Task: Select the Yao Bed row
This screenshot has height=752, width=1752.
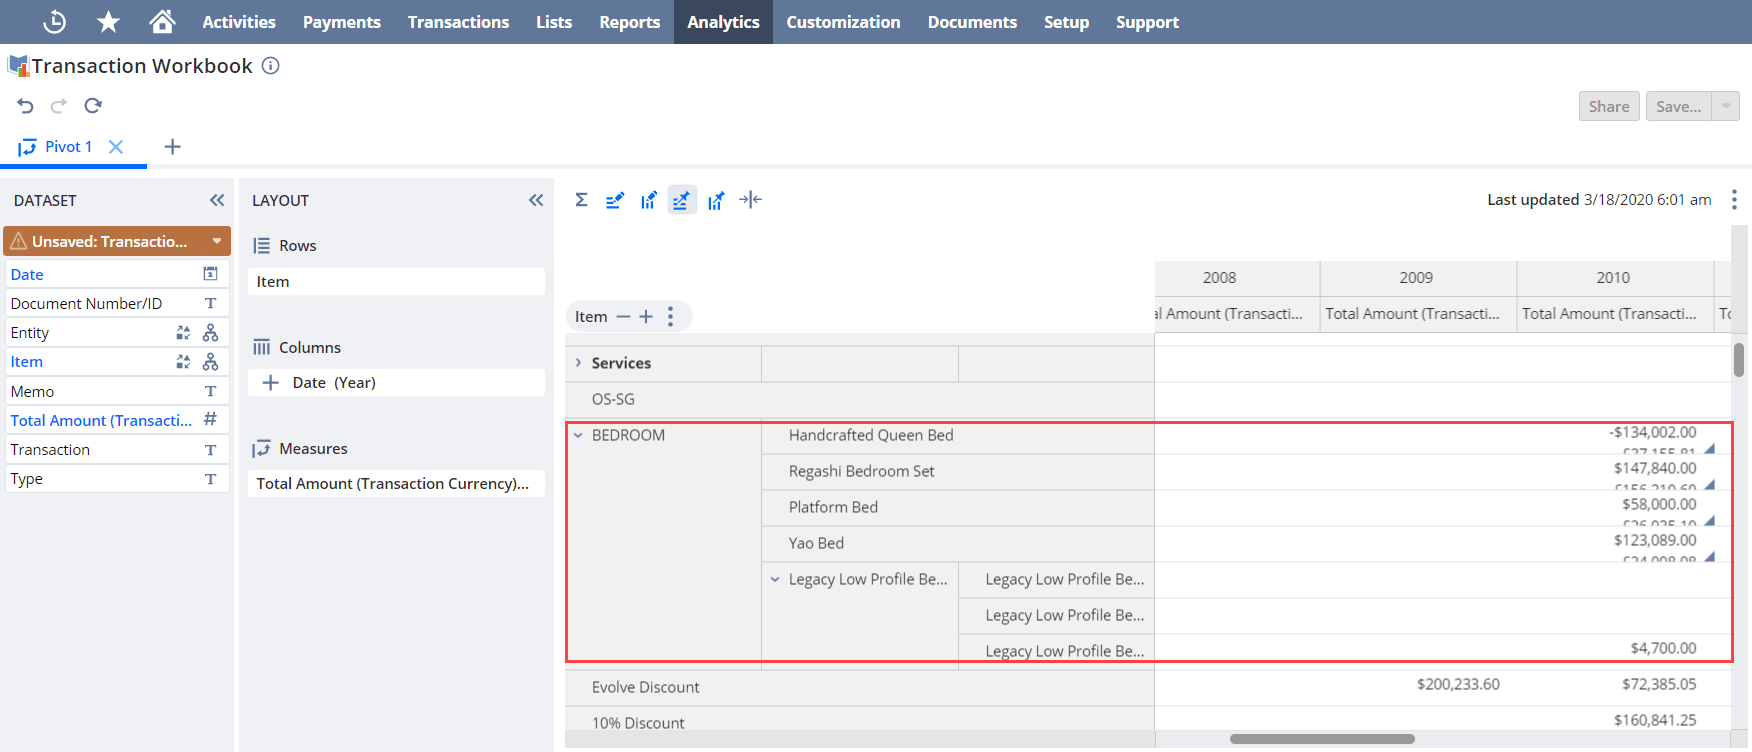Action: tap(957, 543)
